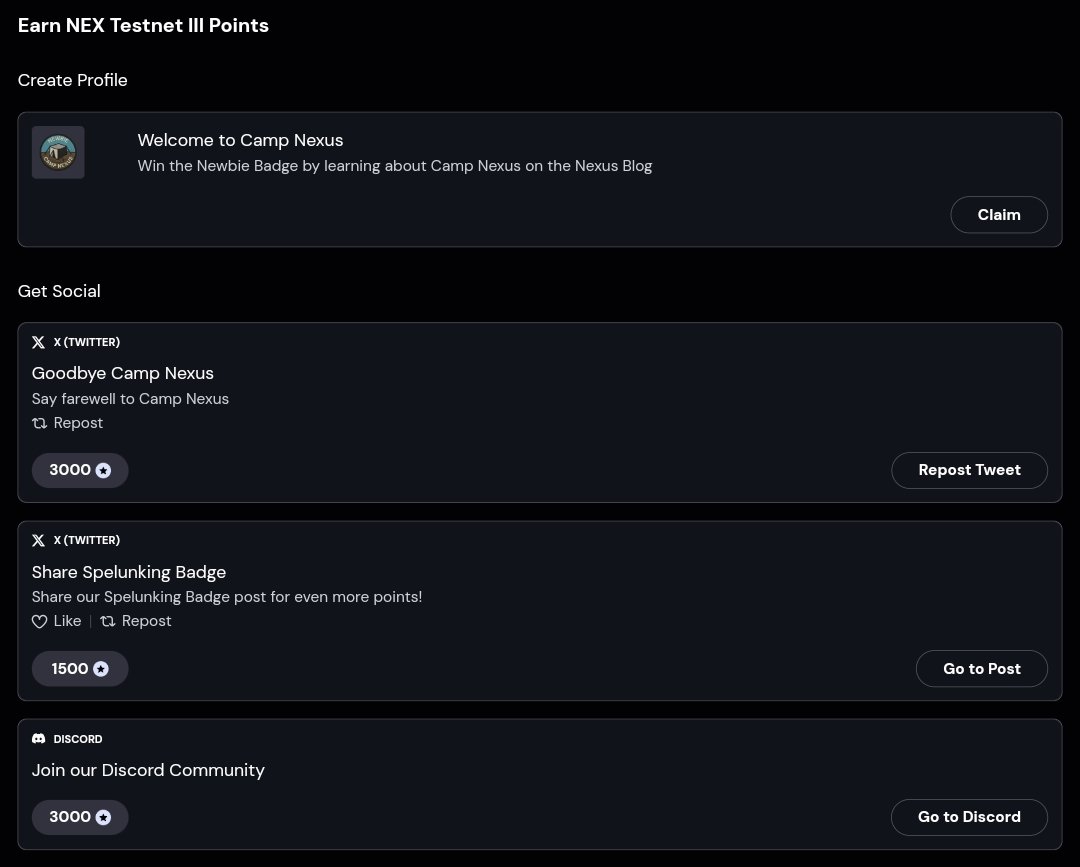Select the Goodbye Camp Nexus title
1080x867 pixels.
[x=123, y=373]
